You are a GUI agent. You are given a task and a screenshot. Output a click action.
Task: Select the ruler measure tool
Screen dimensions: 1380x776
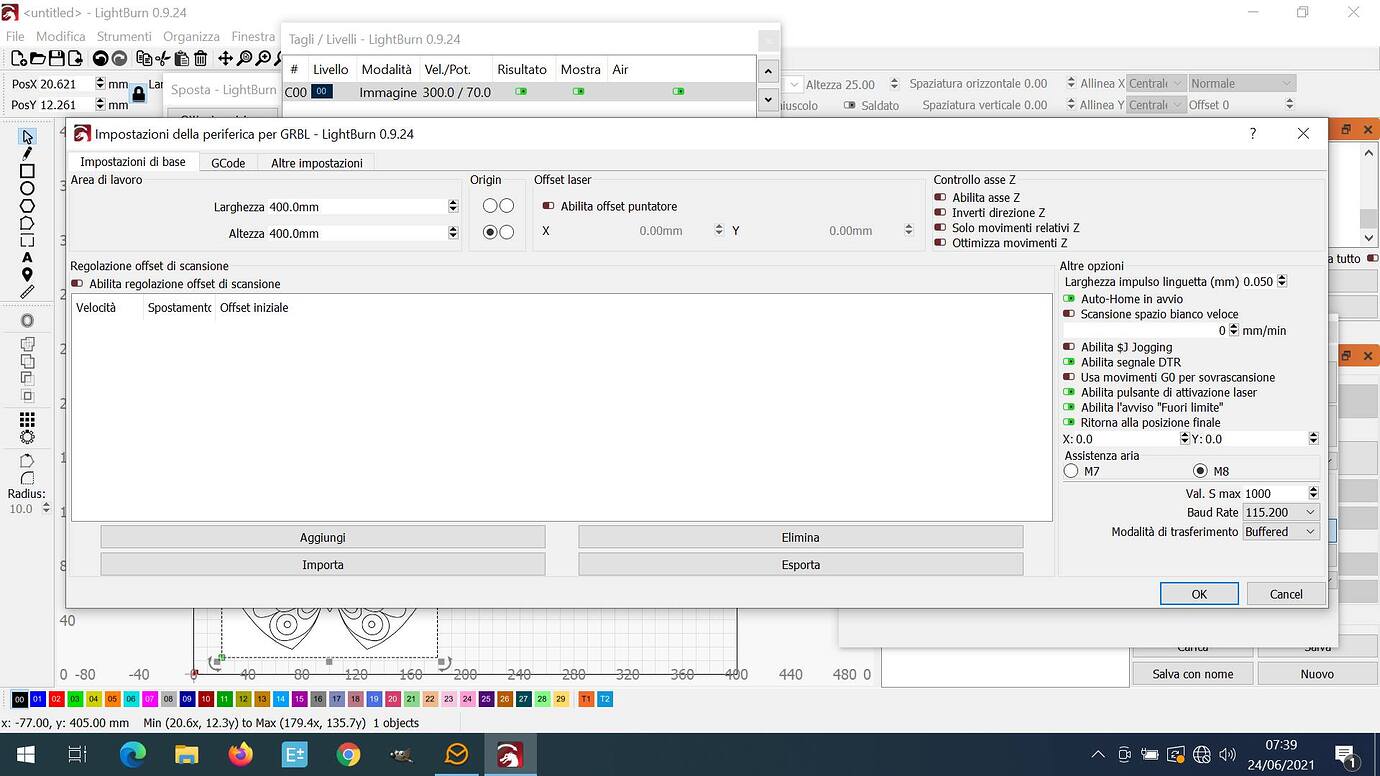point(27,293)
